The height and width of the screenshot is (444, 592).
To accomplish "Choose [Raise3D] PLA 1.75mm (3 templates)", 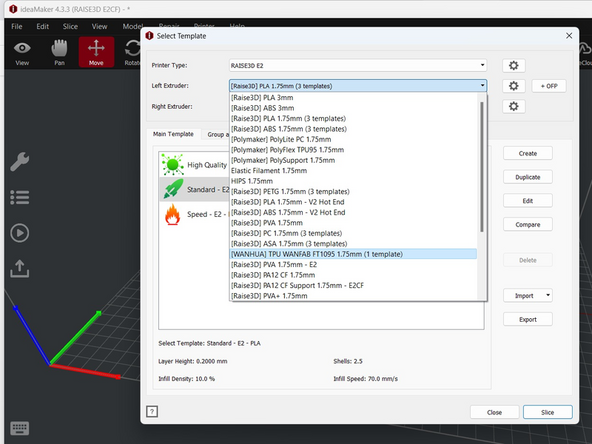I will tap(353, 119).
